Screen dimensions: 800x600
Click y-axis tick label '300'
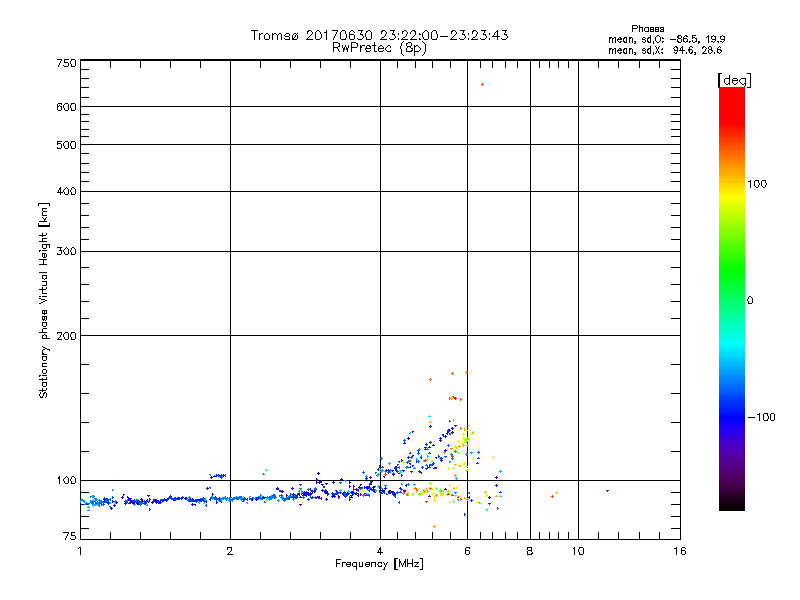pyautogui.click(x=66, y=252)
